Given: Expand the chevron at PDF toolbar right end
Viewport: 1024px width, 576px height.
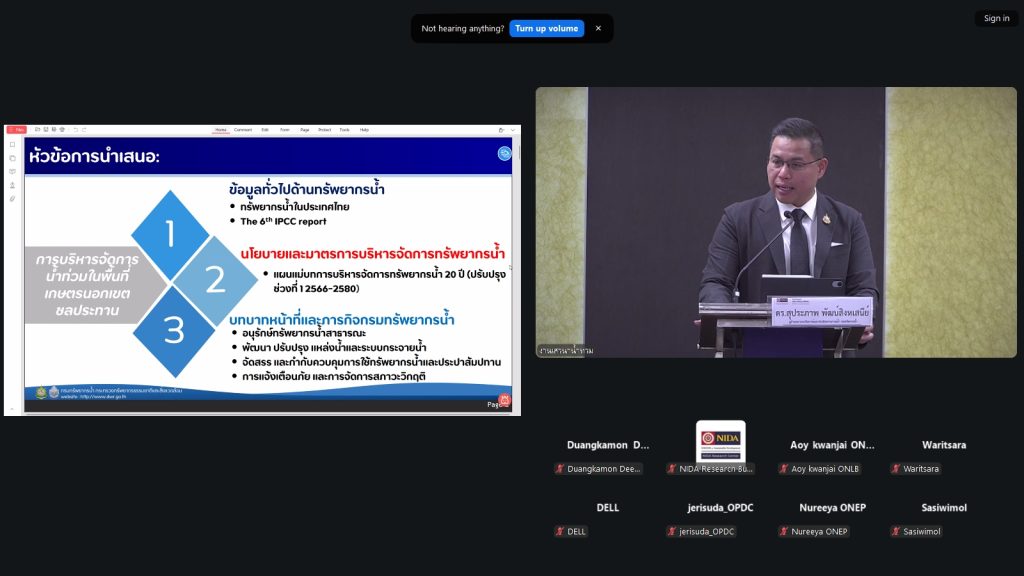Looking at the screenshot, I should pyautogui.click(x=514, y=130).
